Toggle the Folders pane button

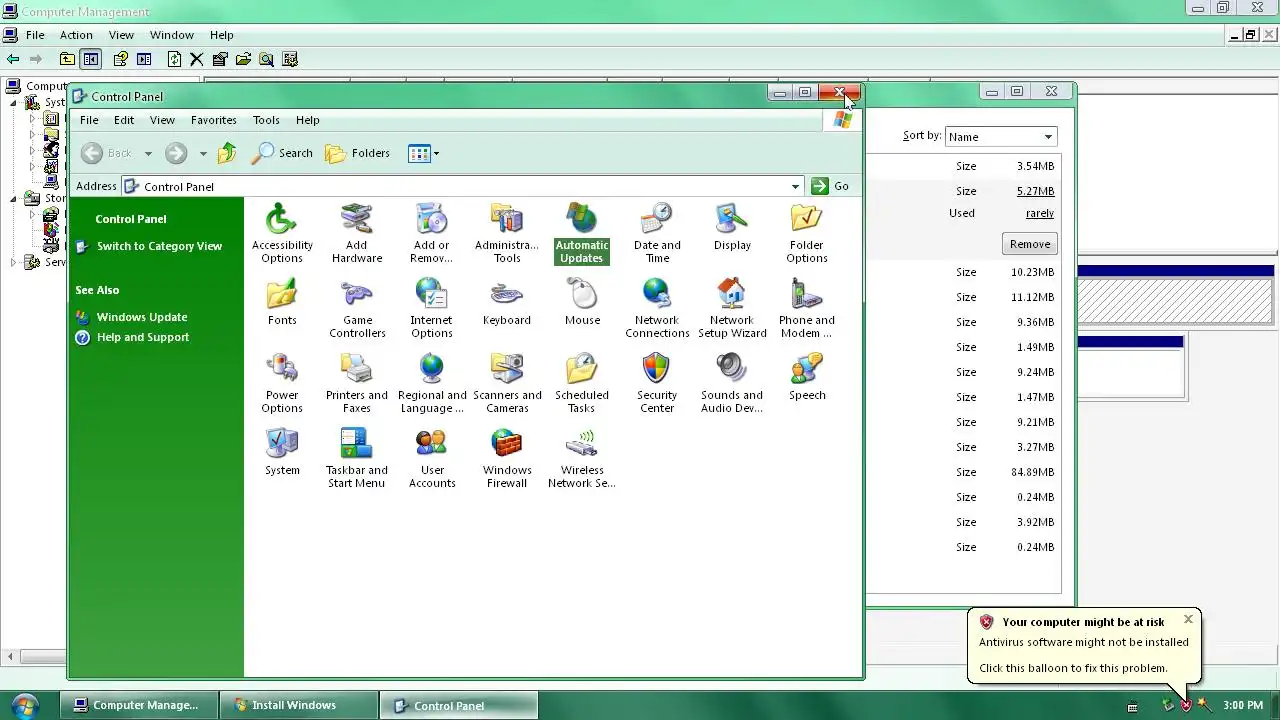point(358,153)
